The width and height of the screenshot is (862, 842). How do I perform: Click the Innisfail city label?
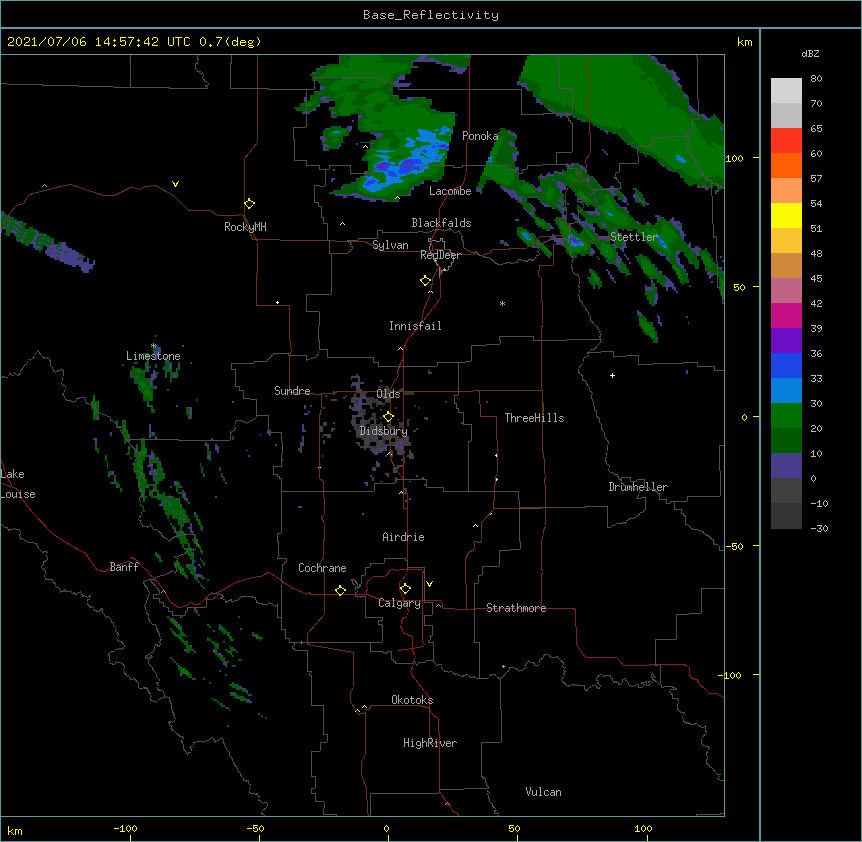click(415, 326)
